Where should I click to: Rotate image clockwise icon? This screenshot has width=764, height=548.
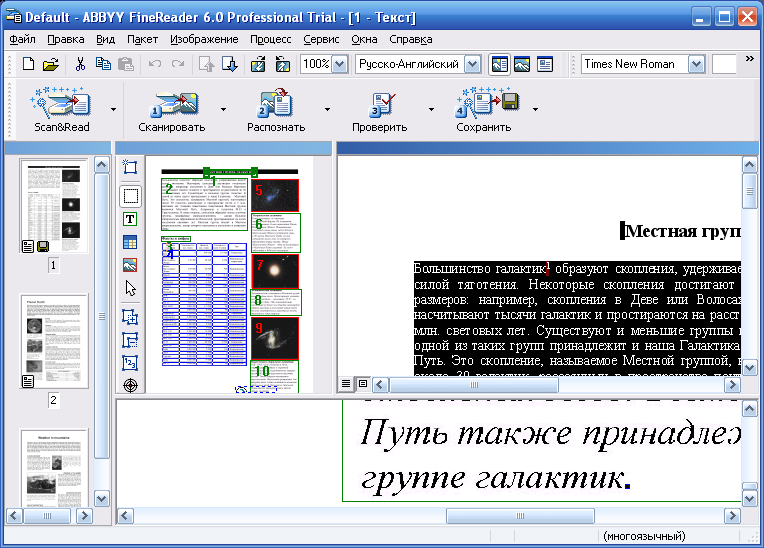282,64
